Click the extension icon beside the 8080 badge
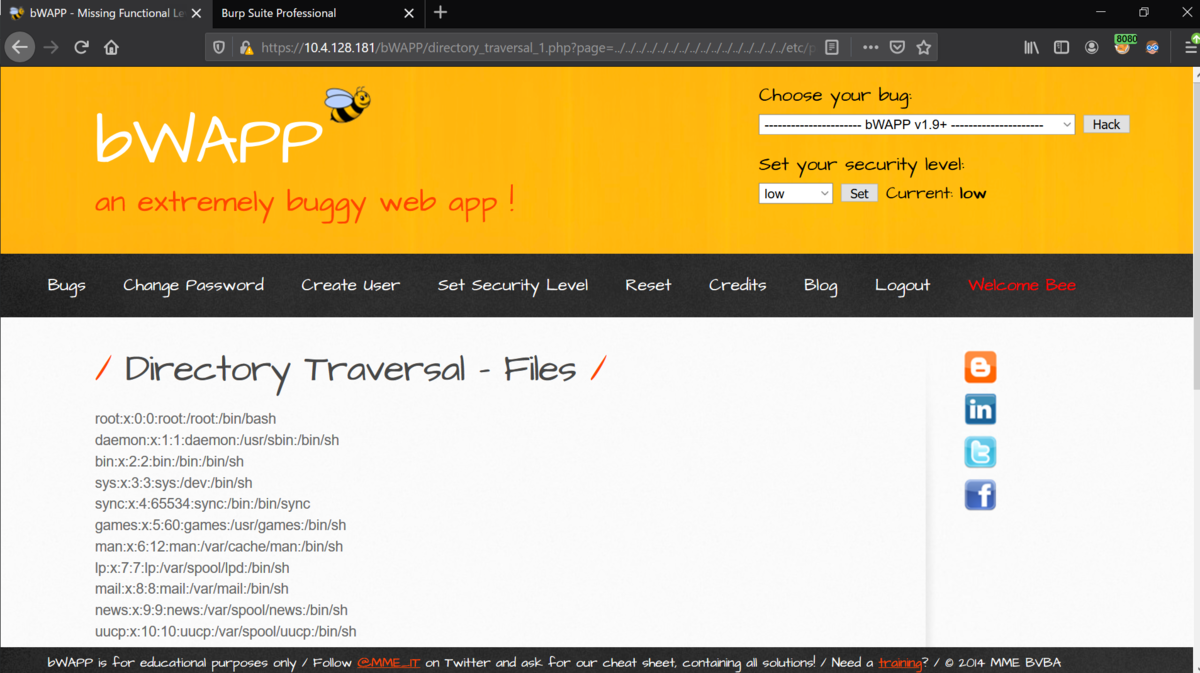The image size is (1200, 673). [1152, 47]
